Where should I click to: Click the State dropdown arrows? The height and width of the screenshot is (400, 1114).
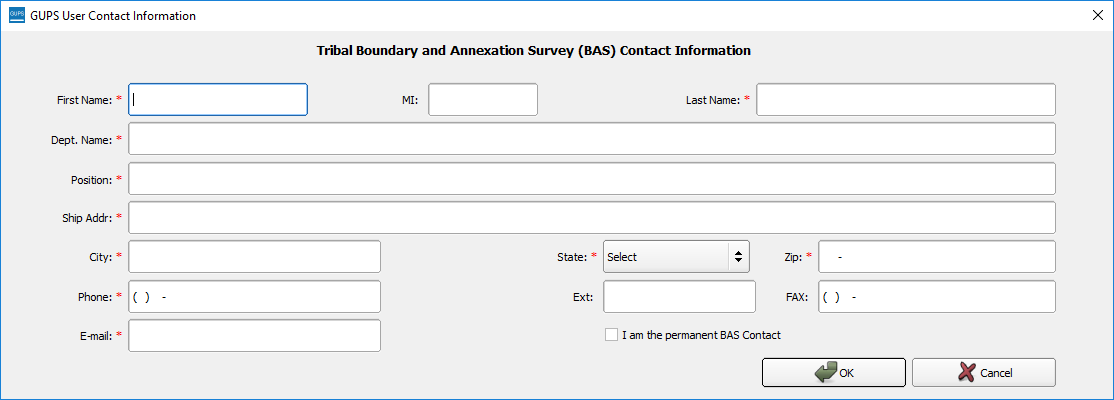pos(739,257)
